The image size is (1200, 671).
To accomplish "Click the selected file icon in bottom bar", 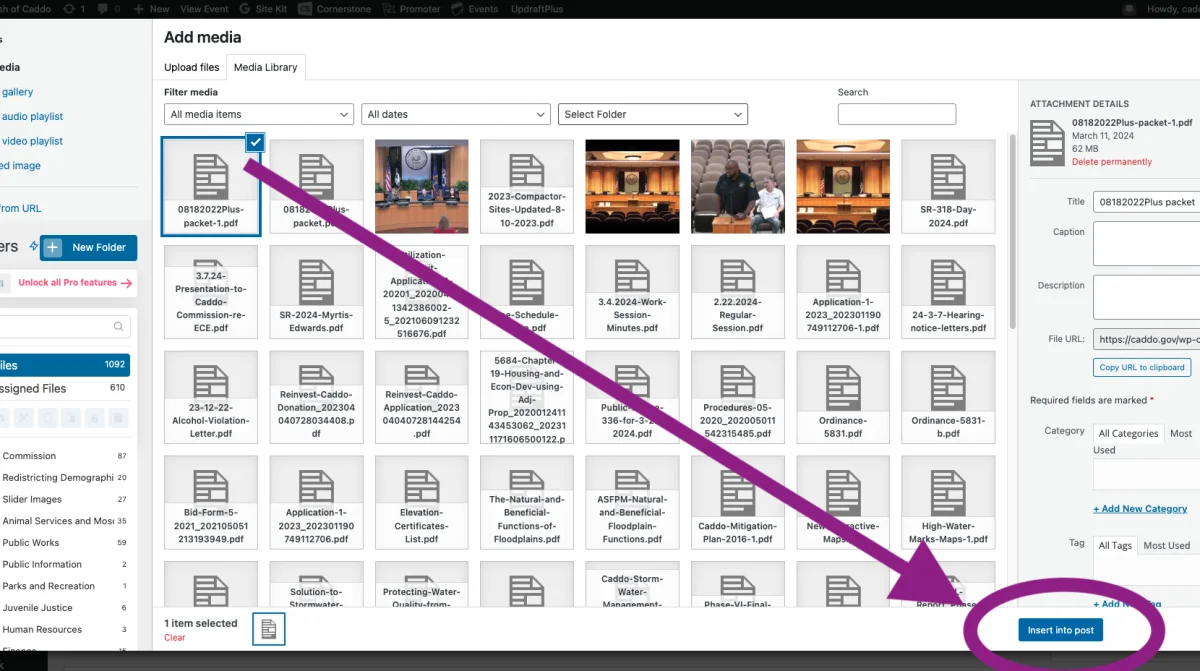I will click(269, 628).
